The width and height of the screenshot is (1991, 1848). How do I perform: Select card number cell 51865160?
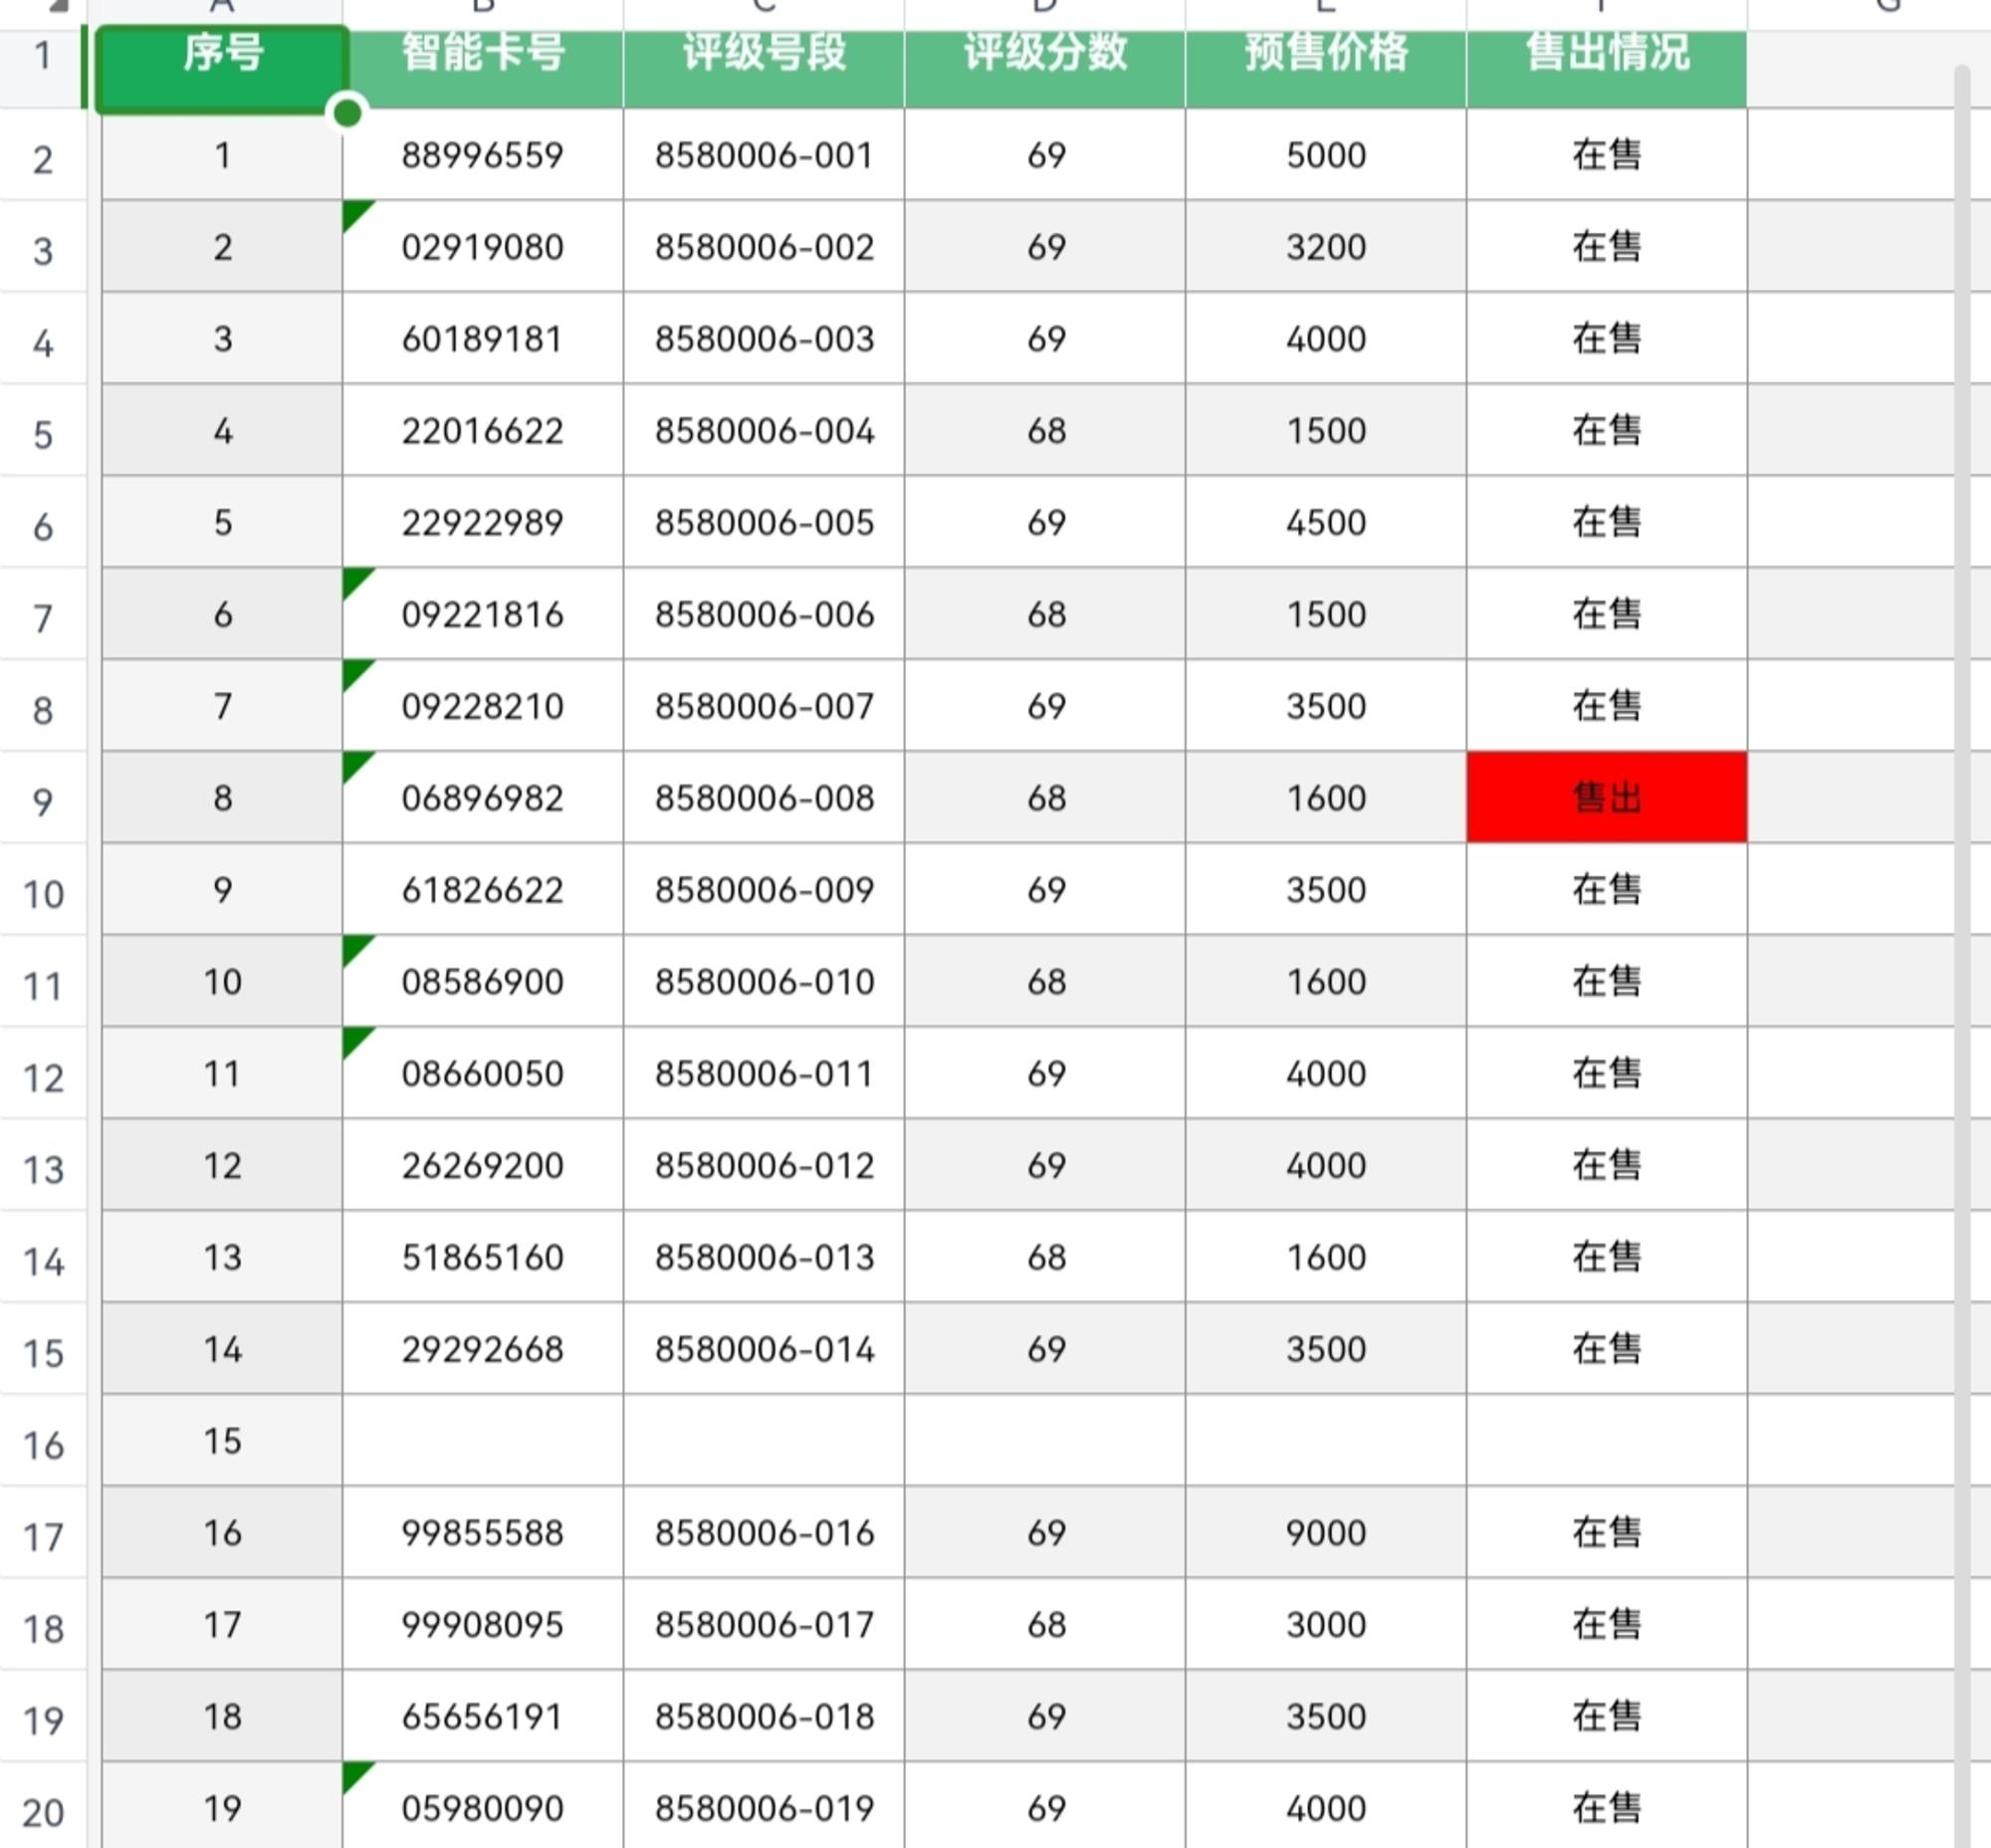(x=483, y=1256)
